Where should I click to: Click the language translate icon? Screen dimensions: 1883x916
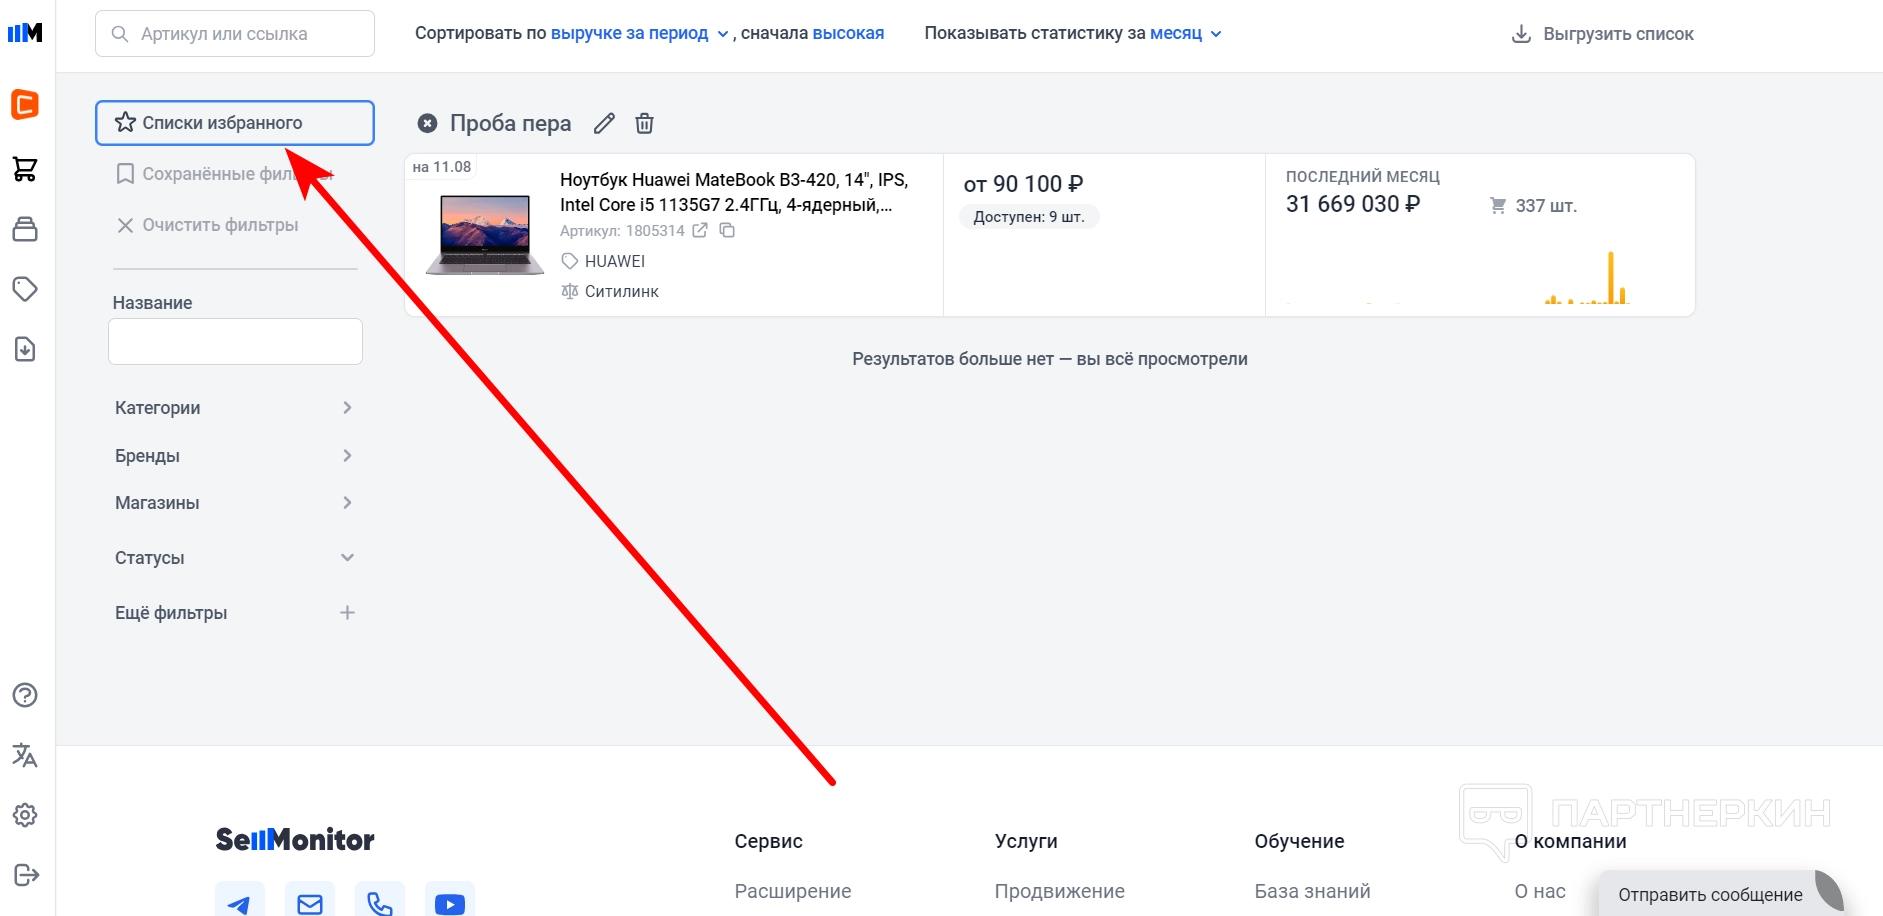(25, 755)
